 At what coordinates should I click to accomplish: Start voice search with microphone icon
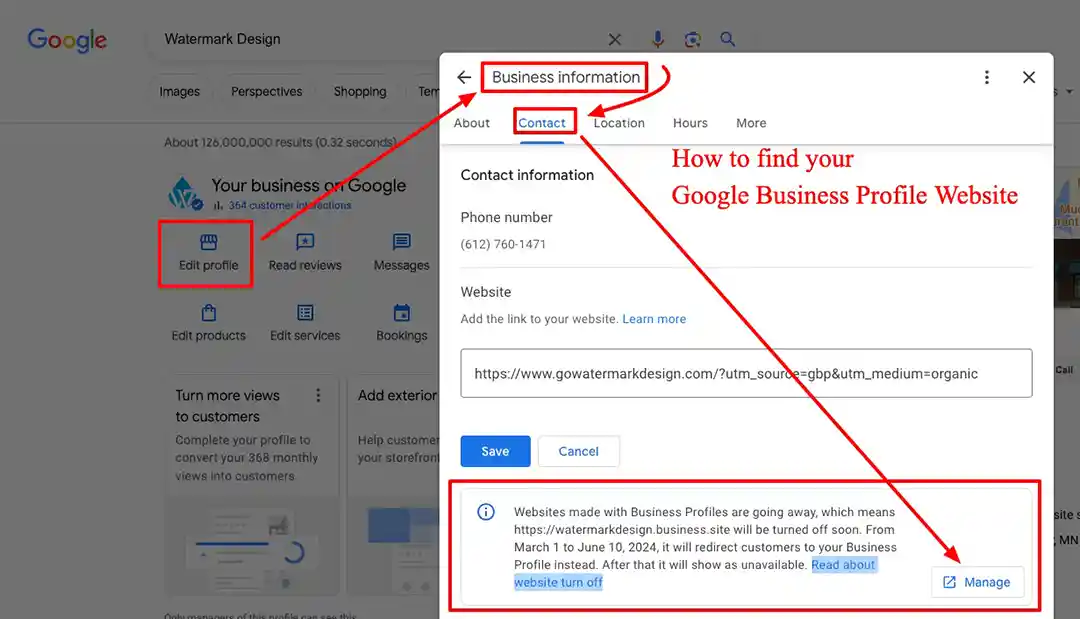658,39
